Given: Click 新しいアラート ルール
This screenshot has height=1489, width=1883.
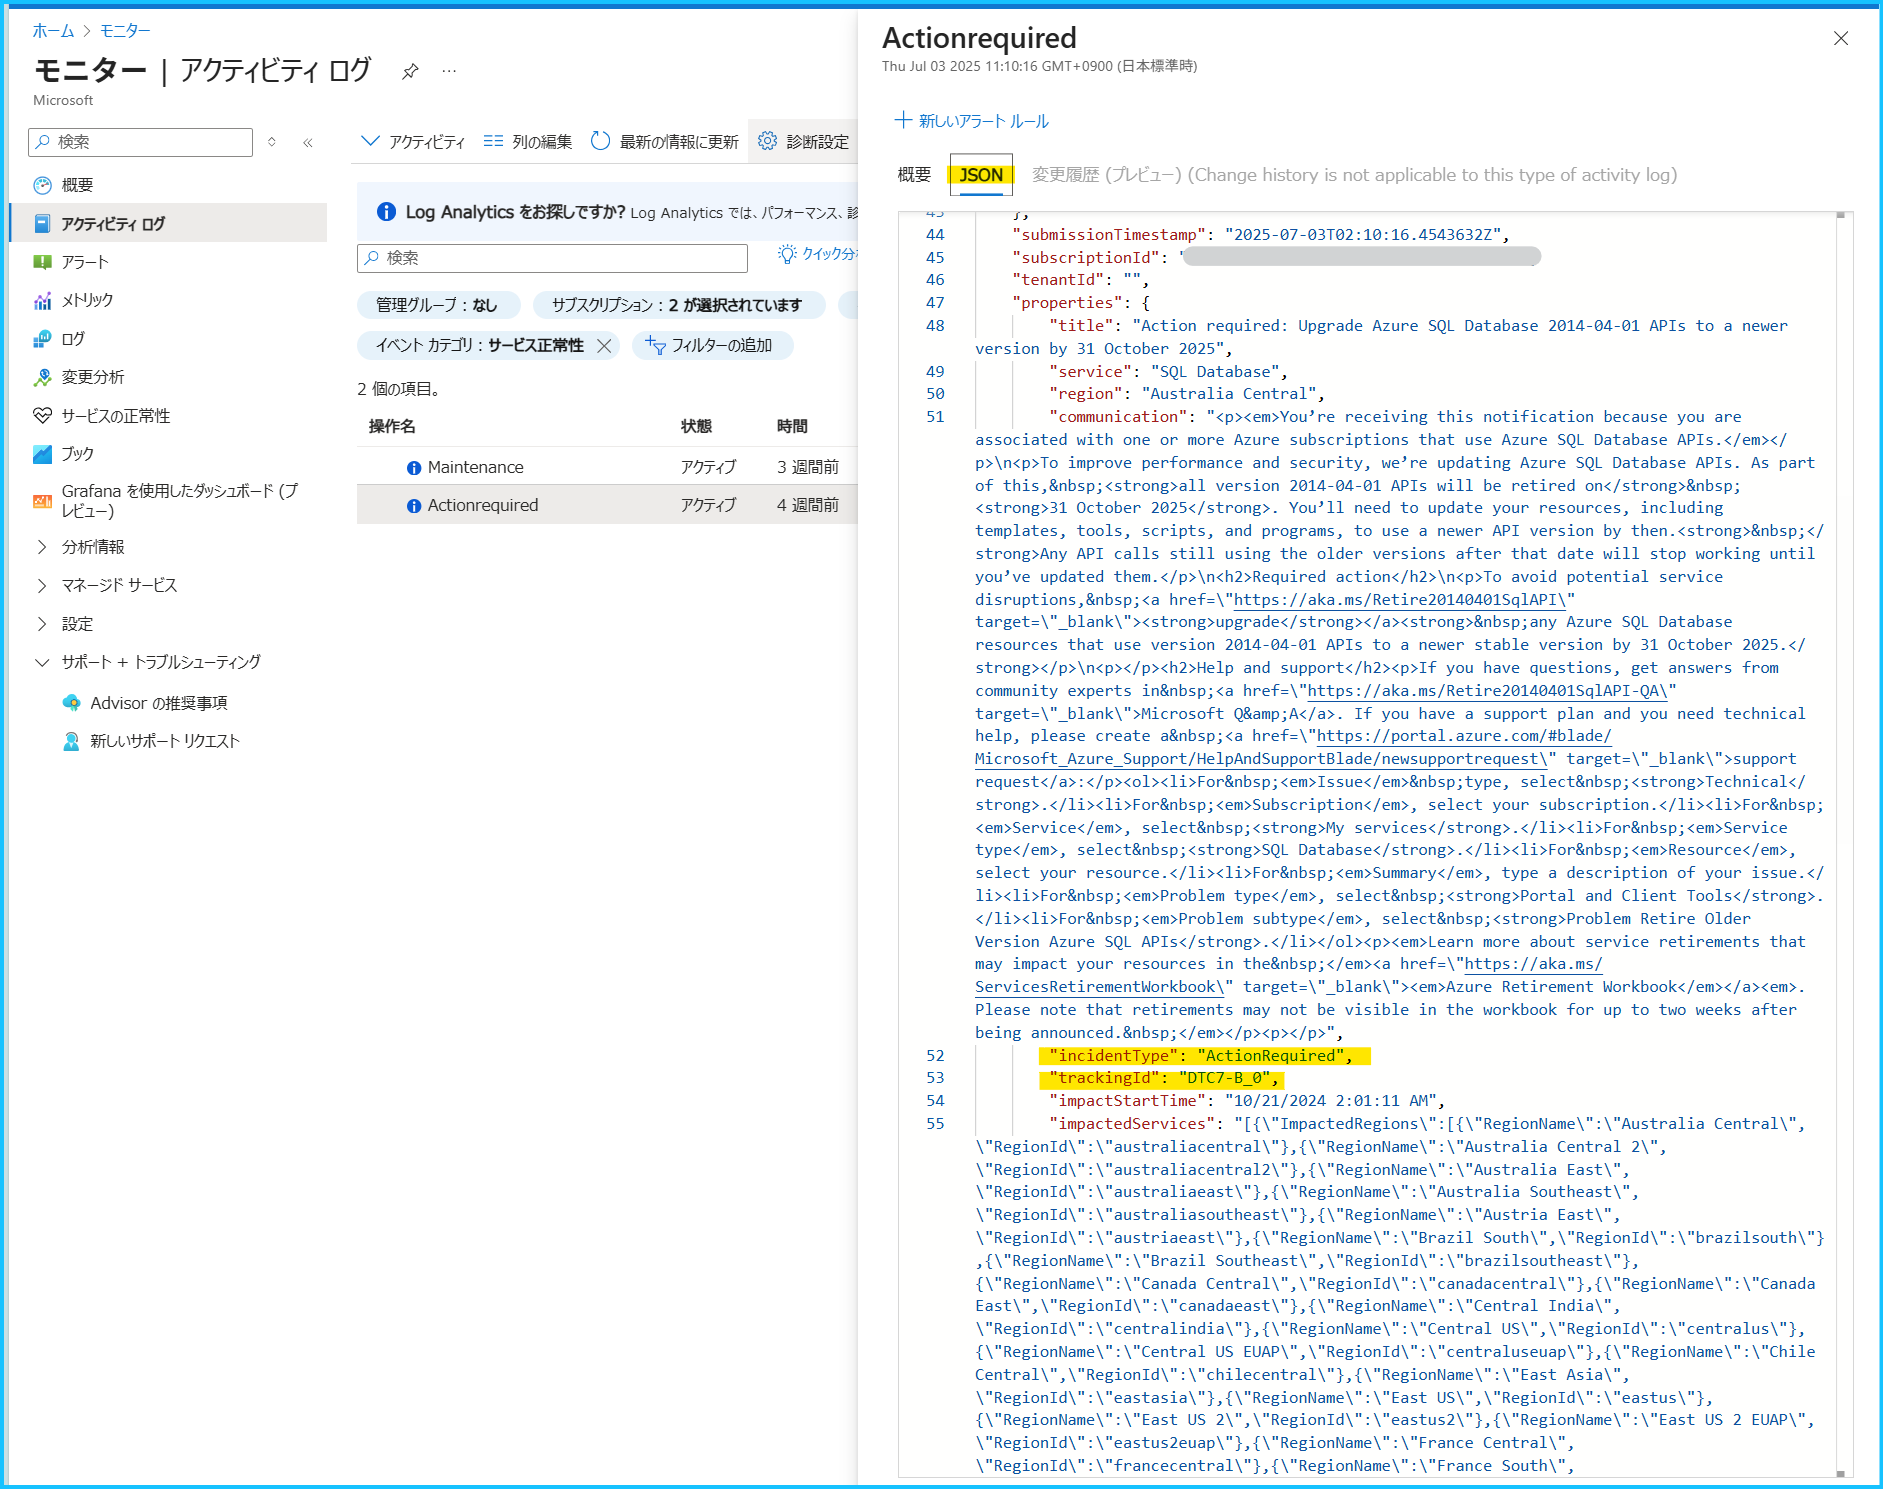Looking at the screenshot, I should pyautogui.click(x=972, y=121).
